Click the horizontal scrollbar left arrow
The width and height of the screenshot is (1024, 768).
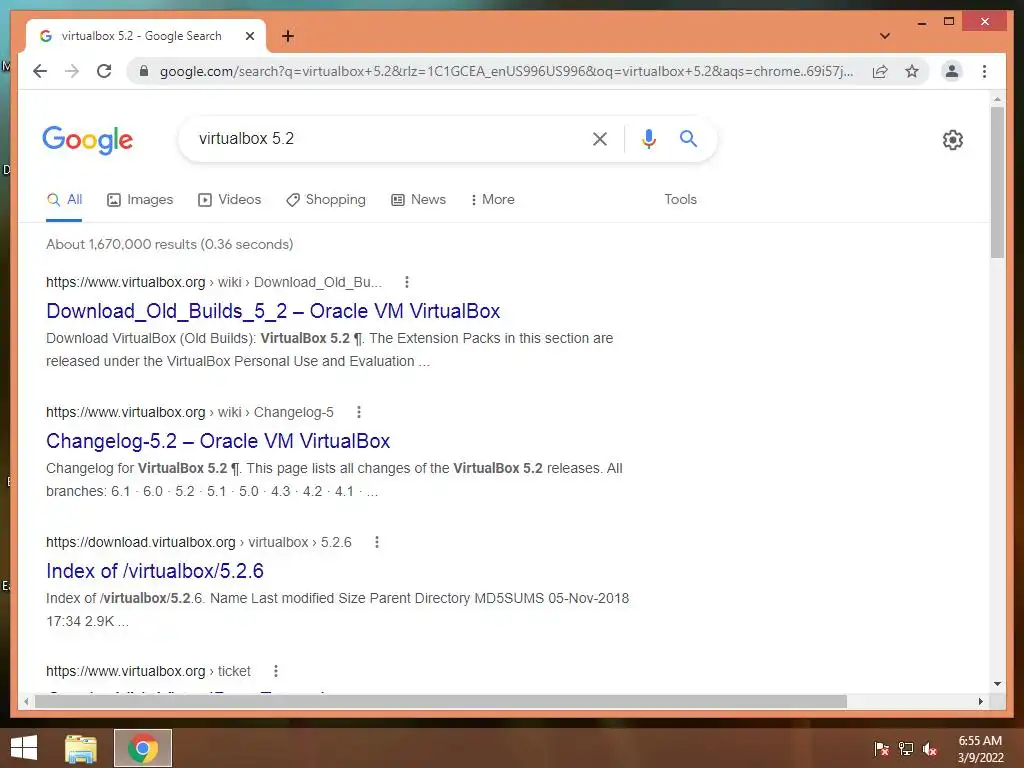pos(26,701)
